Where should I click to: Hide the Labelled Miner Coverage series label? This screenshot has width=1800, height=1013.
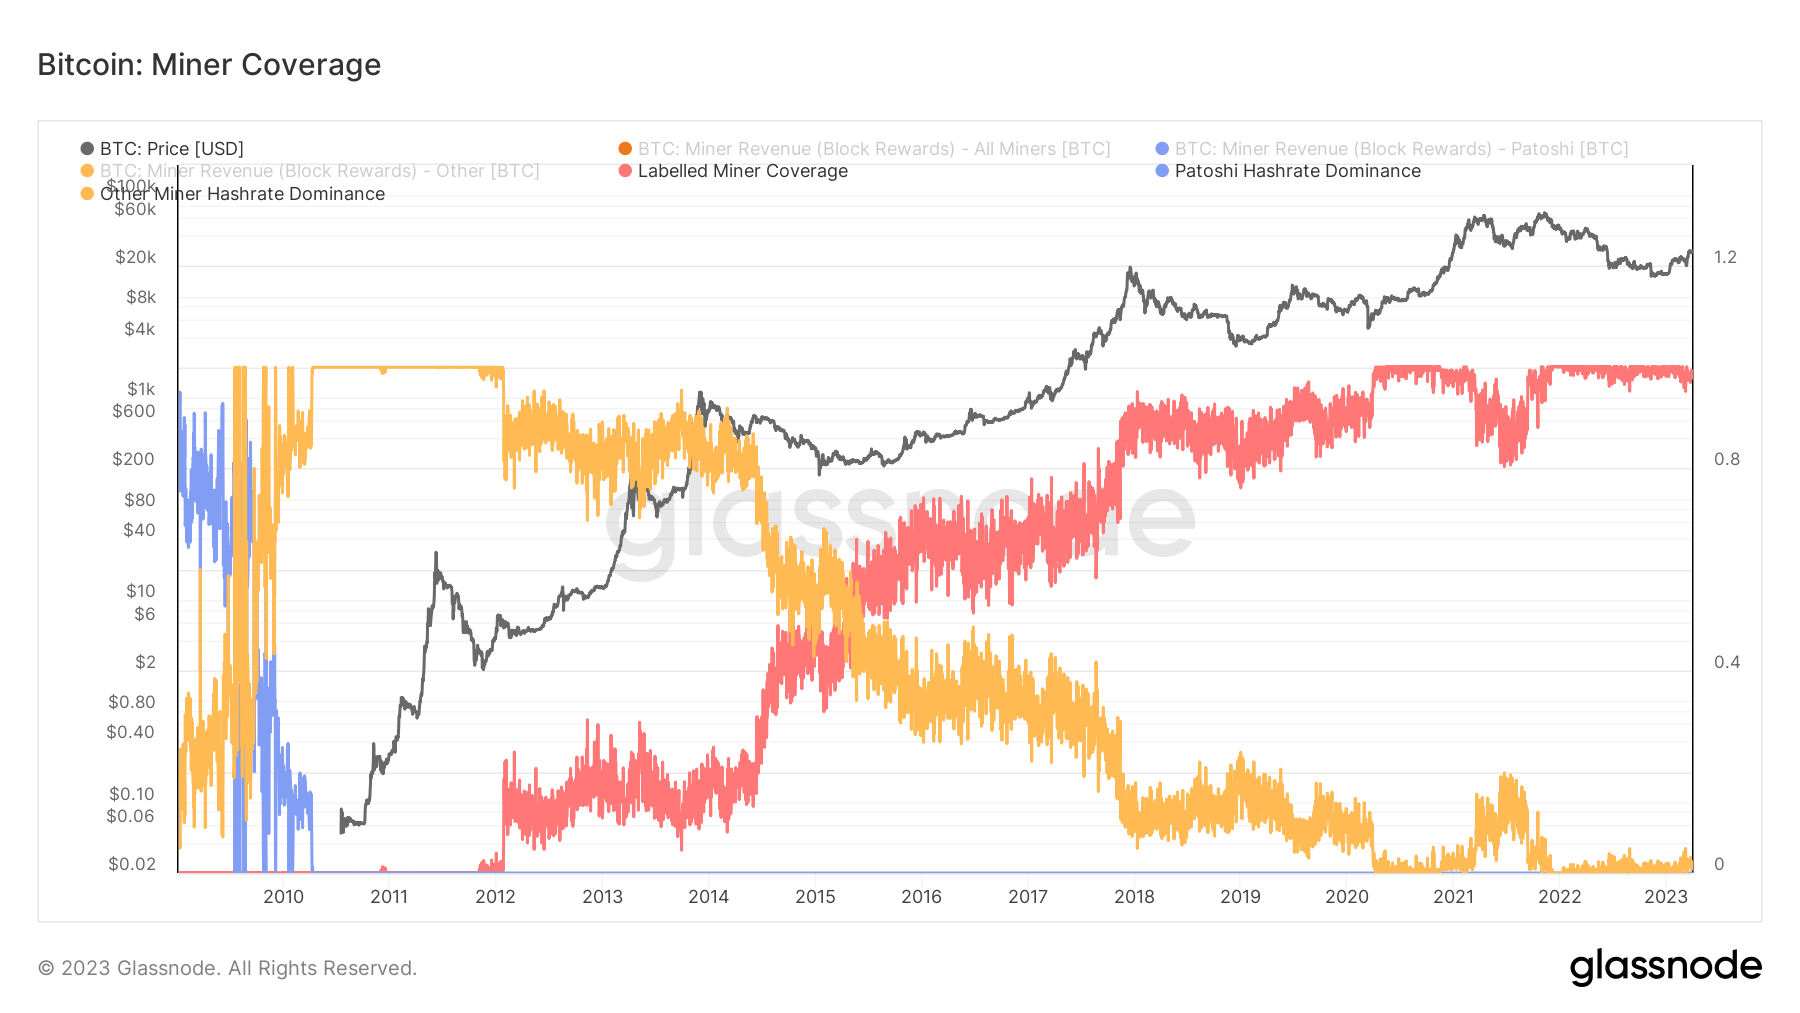(743, 171)
